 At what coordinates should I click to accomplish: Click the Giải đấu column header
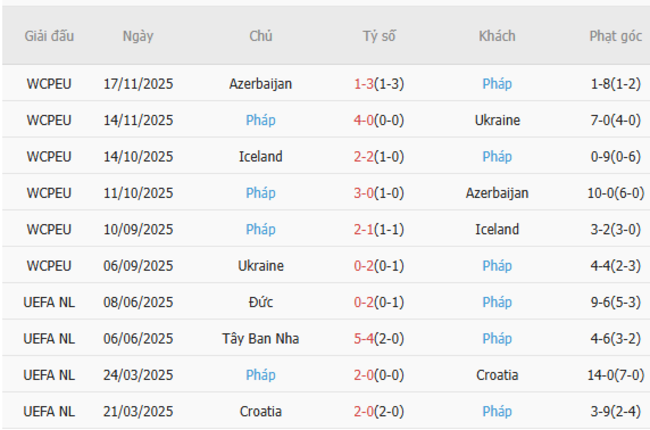coord(49,36)
